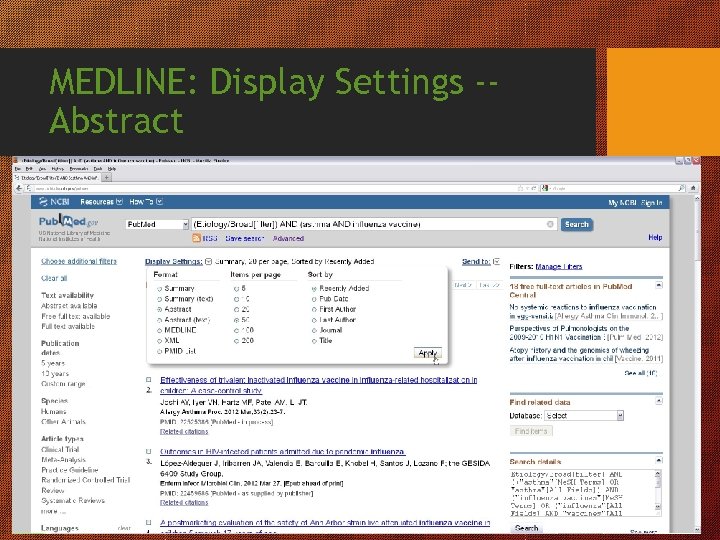Open the Firefox Tools menu
This screenshot has height=540, width=720.
click(98, 169)
